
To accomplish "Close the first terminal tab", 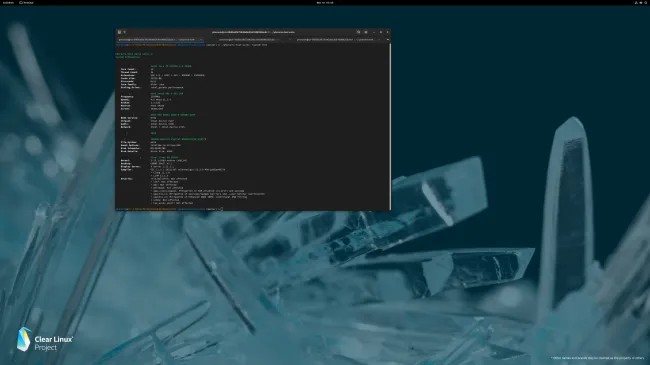I will tap(201, 40).
